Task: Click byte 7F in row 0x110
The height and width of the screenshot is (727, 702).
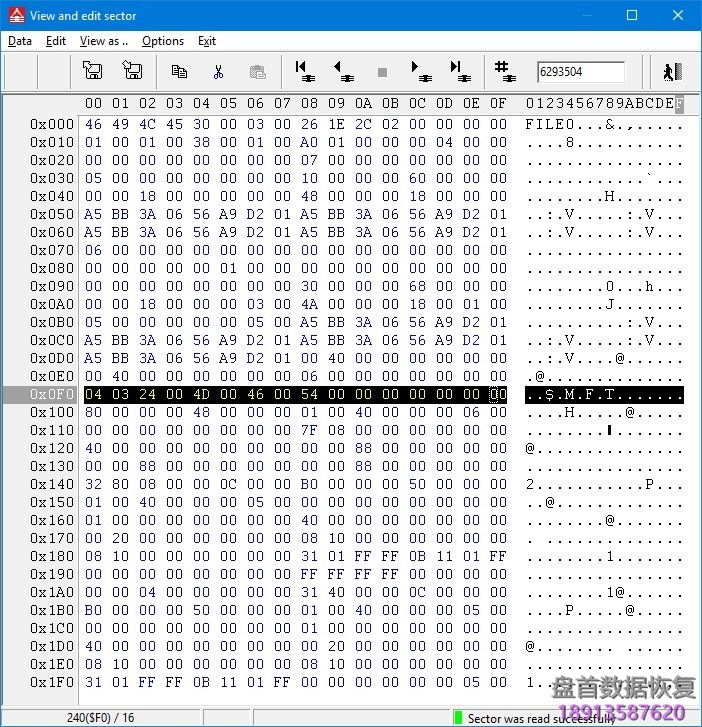Action: click(309, 430)
